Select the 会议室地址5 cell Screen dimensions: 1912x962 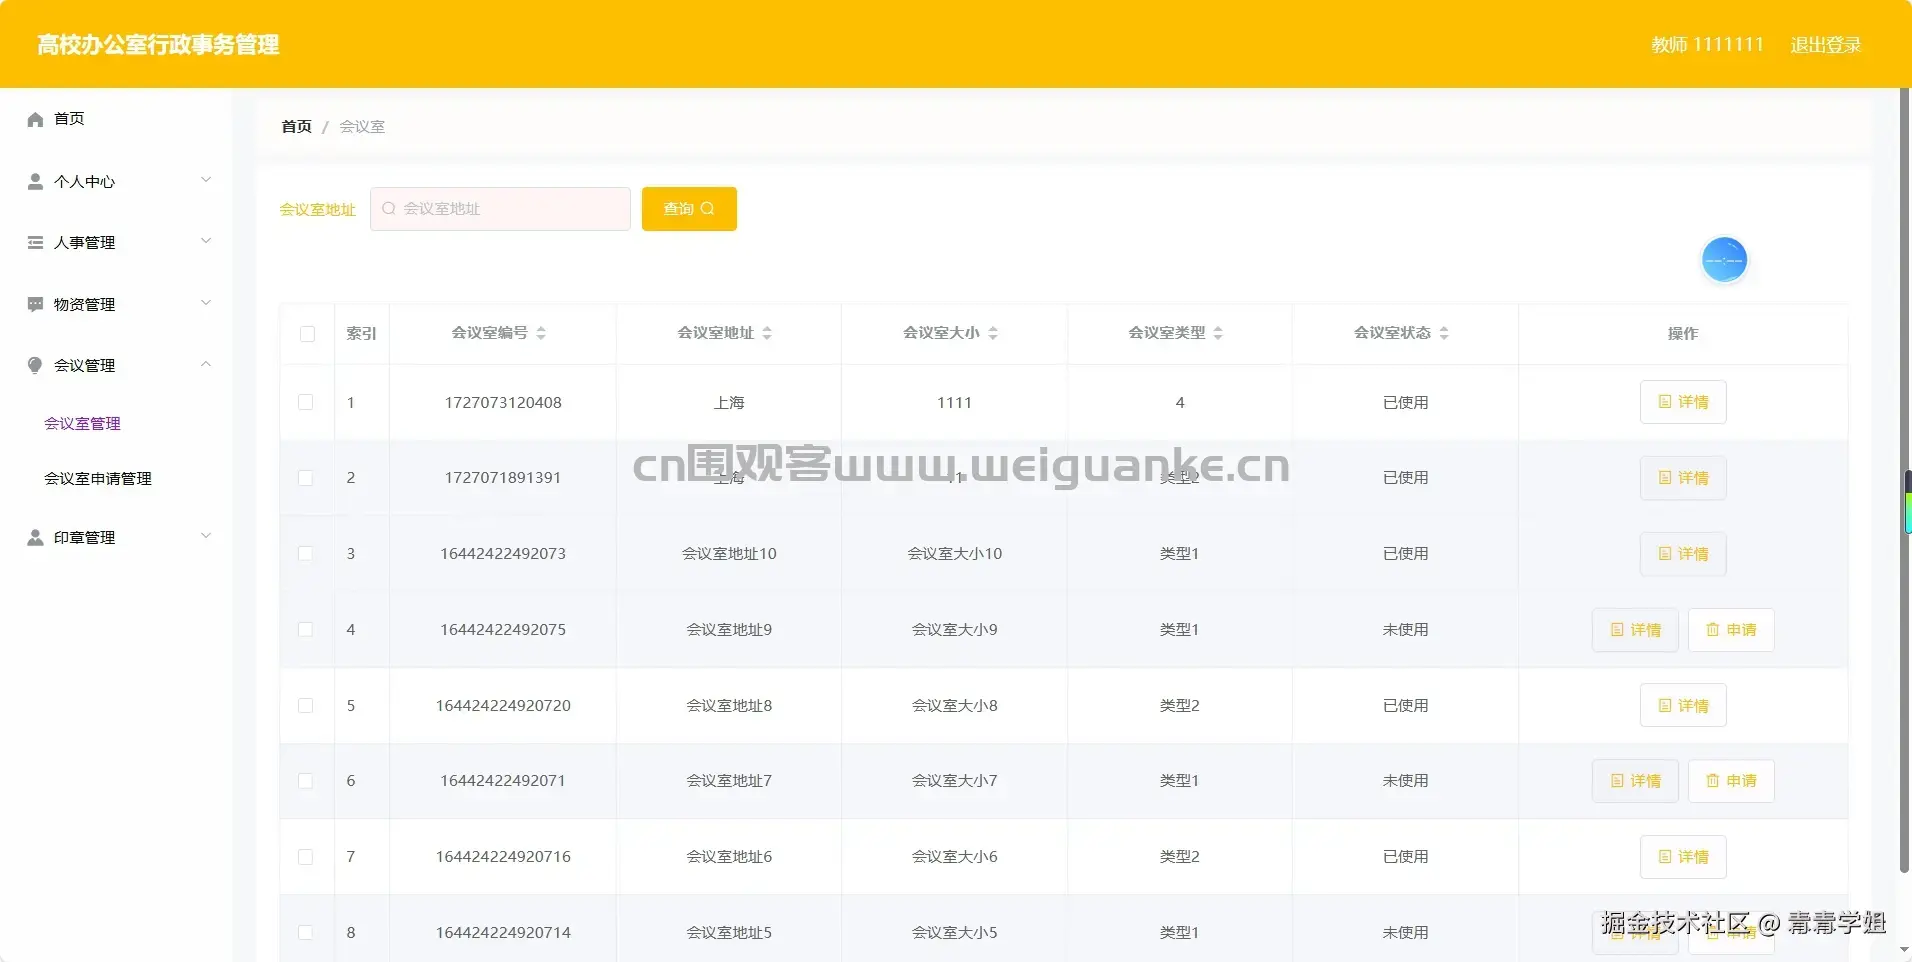coord(729,933)
